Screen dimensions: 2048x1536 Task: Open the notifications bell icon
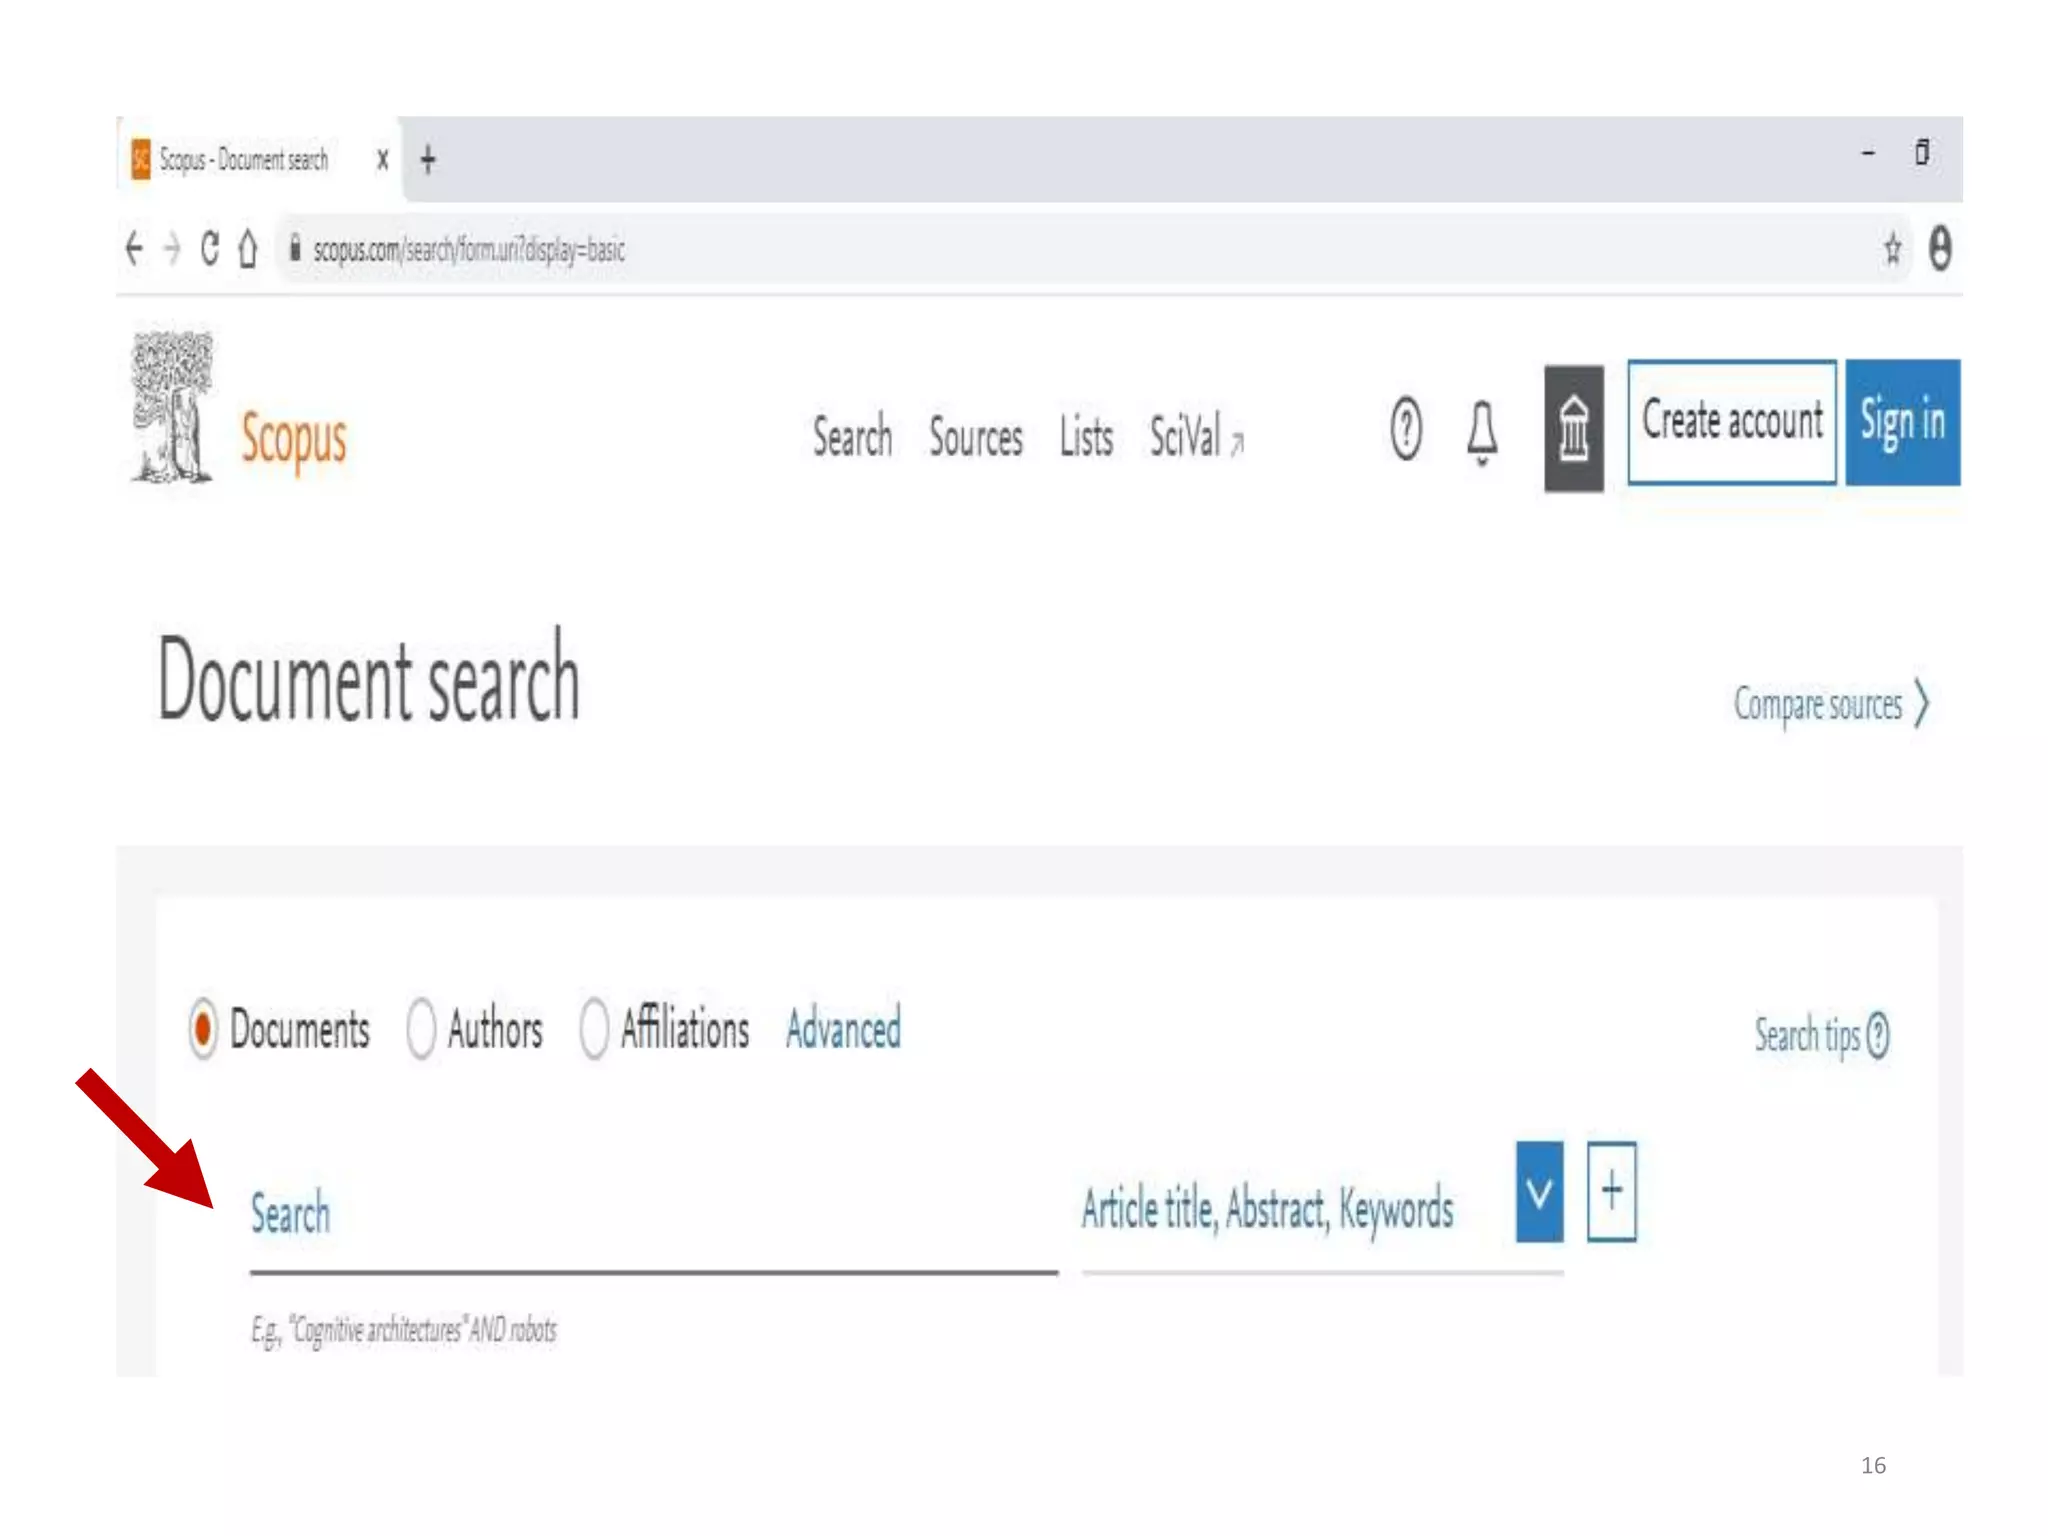1482,431
